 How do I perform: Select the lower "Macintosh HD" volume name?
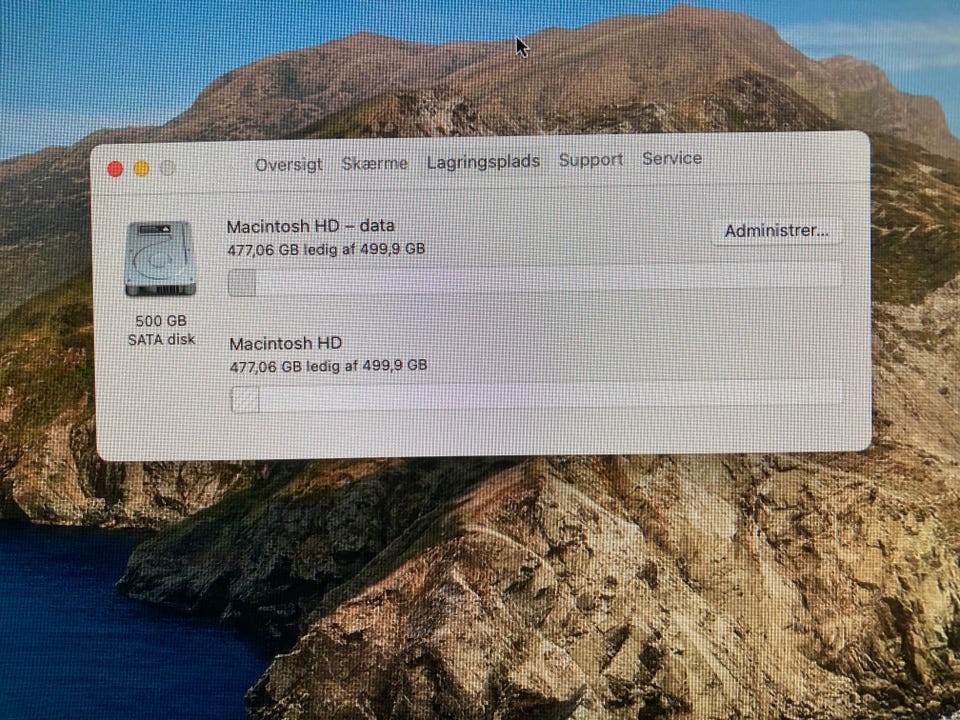pyautogui.click(x=285, y=343)
